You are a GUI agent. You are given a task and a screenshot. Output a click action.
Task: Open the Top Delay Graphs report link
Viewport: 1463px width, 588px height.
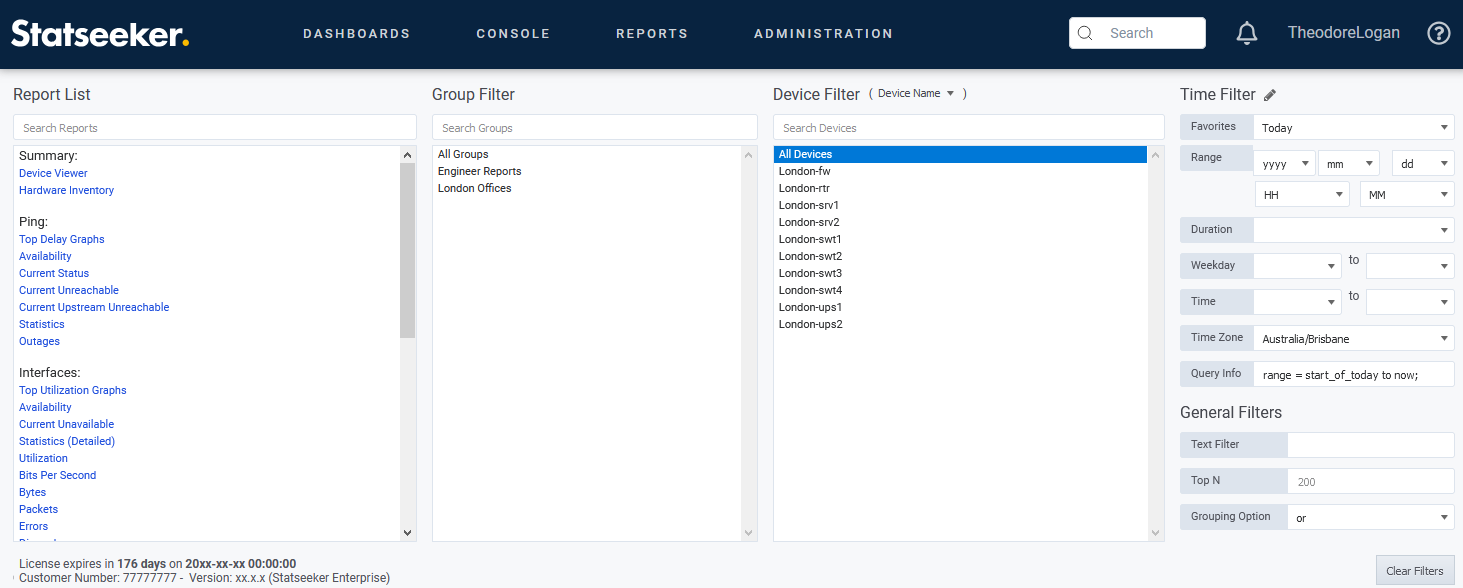coord(61,240)
